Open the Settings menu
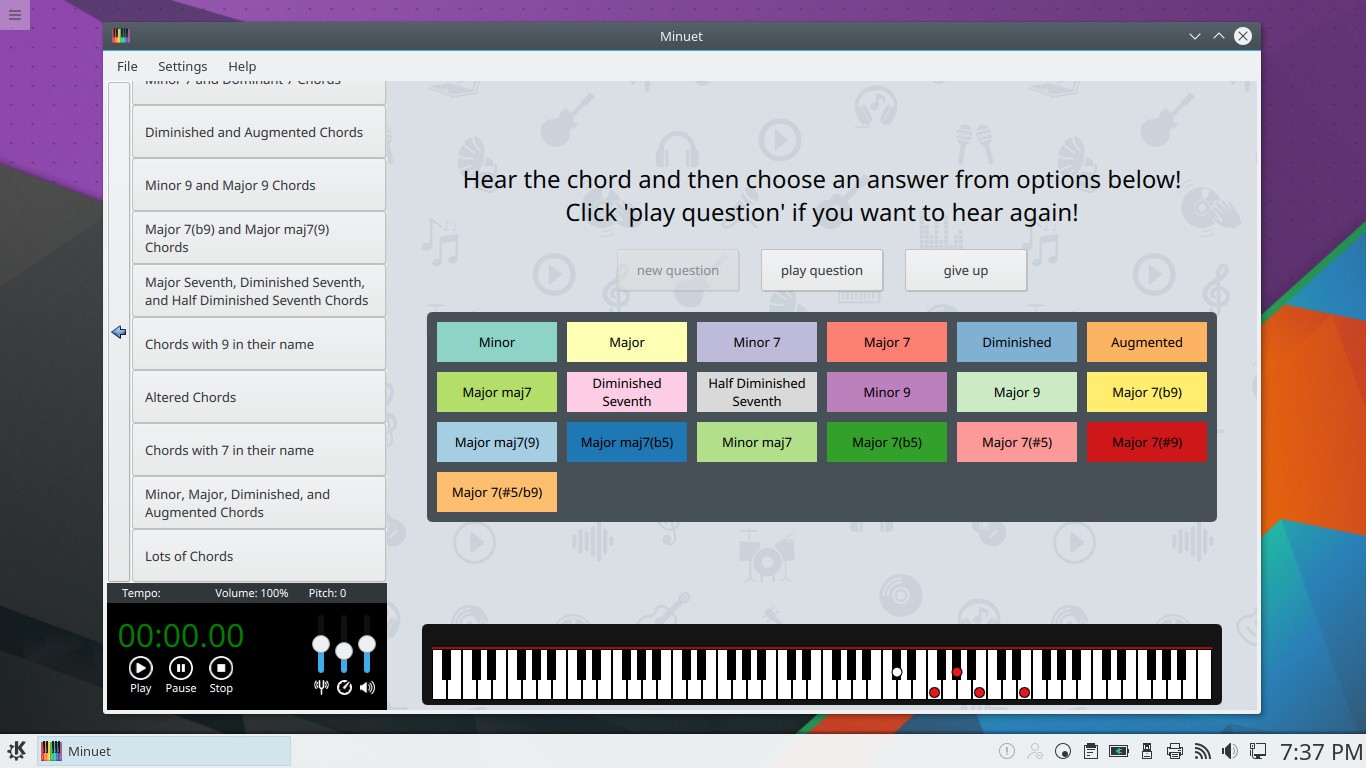The image size is (1366, 768). [182, 66]
